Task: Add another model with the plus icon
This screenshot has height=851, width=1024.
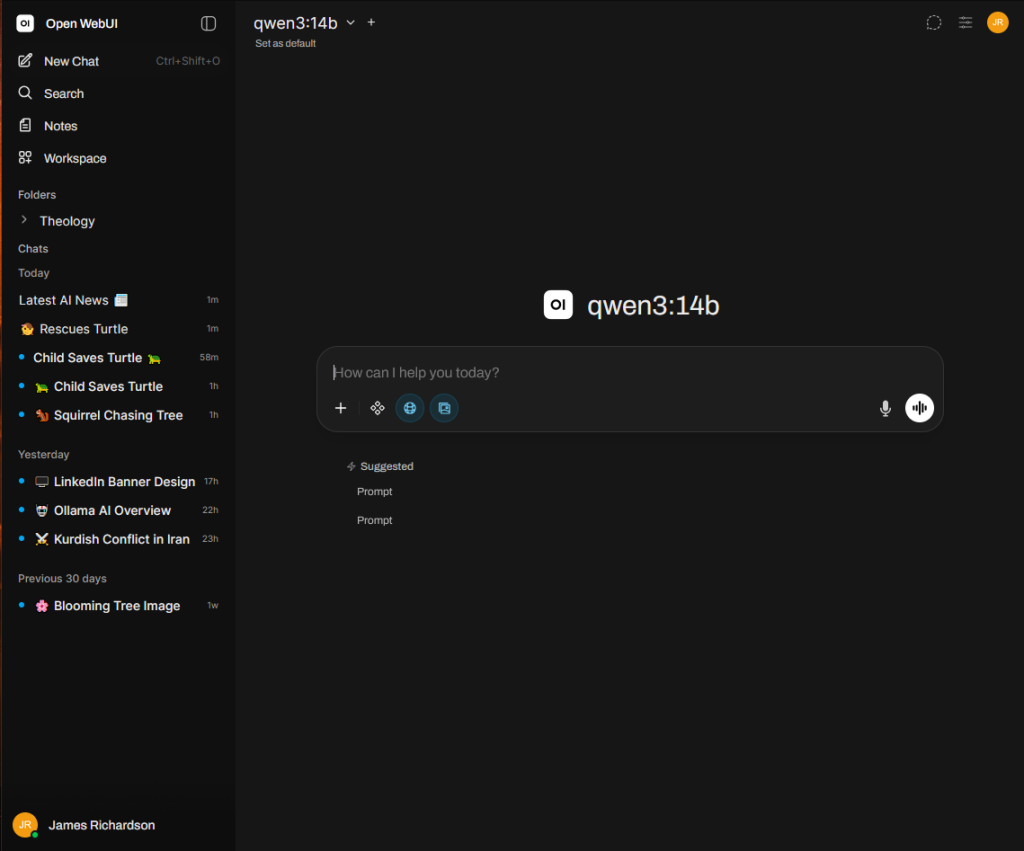Action: click(x=371, y=22)
